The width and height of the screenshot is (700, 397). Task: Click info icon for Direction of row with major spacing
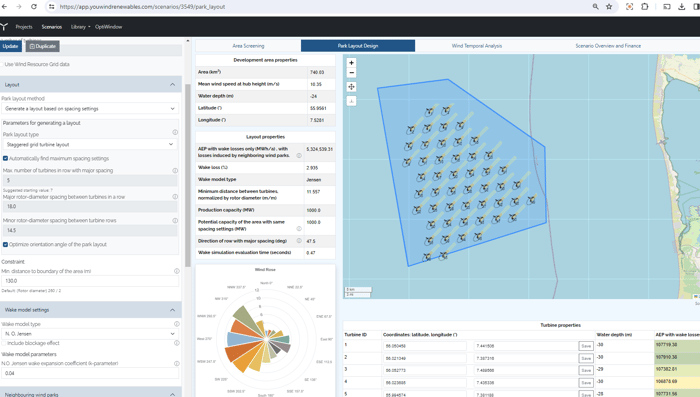pos(299,241)
